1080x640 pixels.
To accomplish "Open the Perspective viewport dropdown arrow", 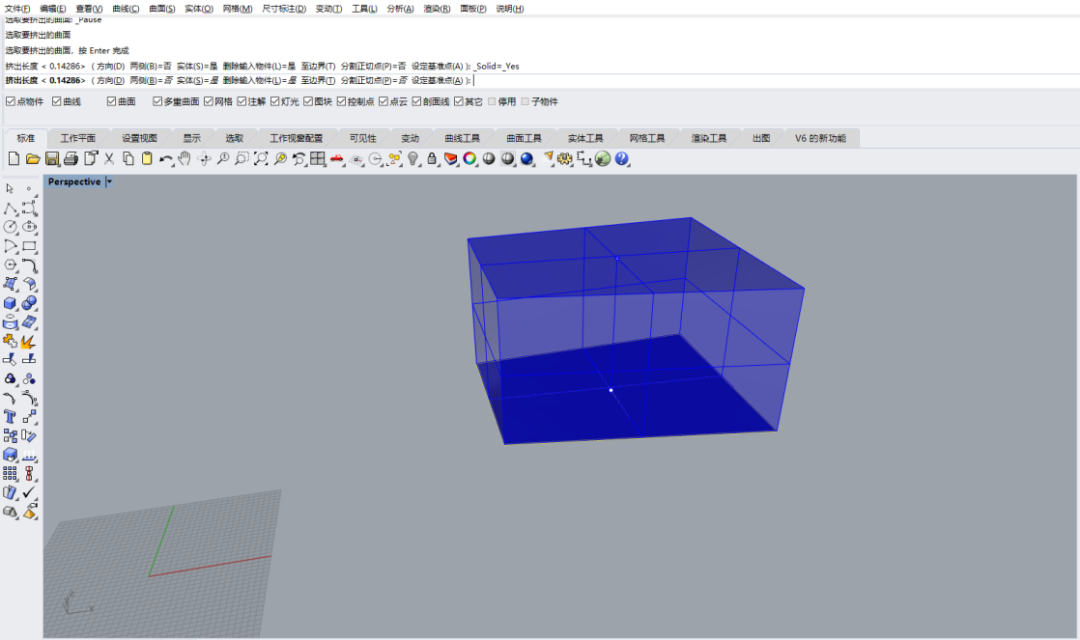I will point(109,182).
